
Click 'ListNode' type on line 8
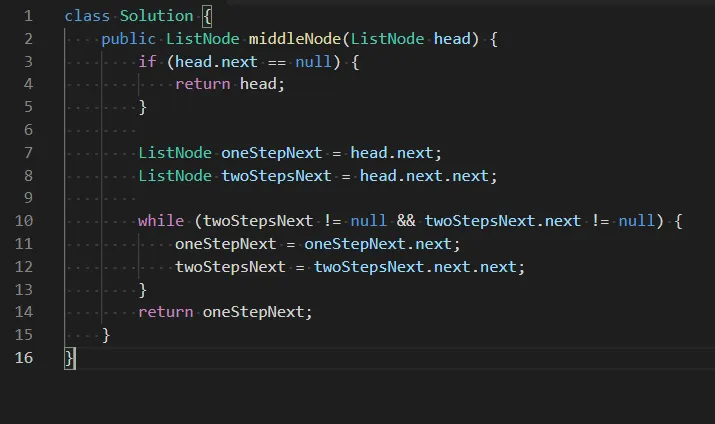[x=175, y=176]
